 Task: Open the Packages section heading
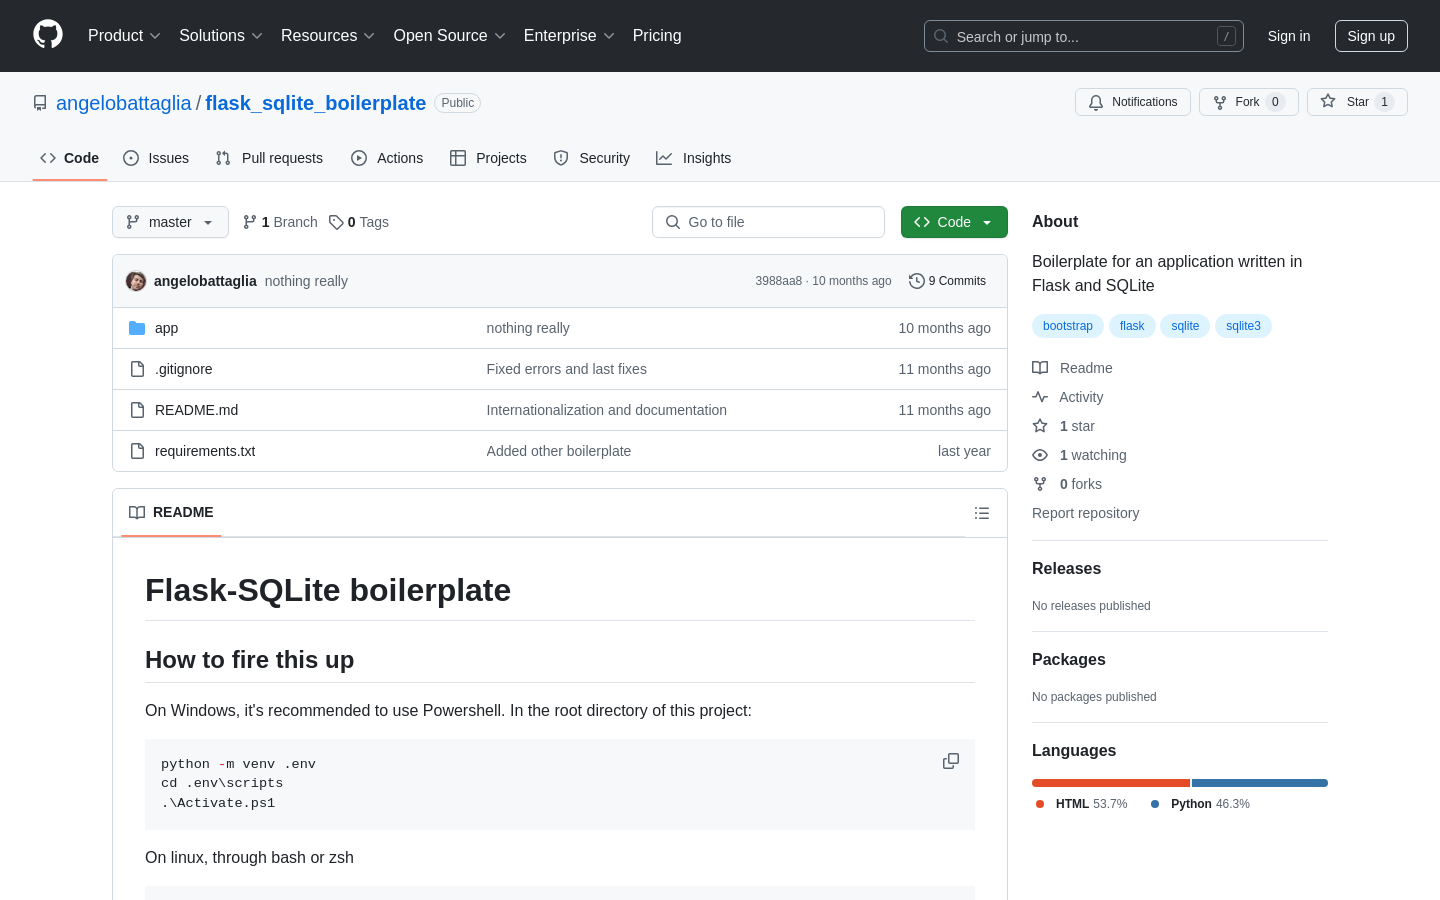tap(1069, 659)
